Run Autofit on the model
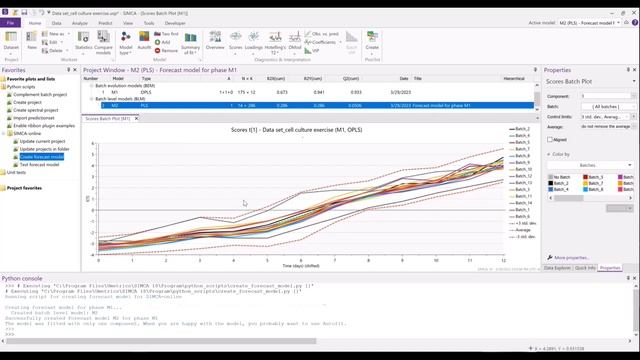 click(144, 41)
